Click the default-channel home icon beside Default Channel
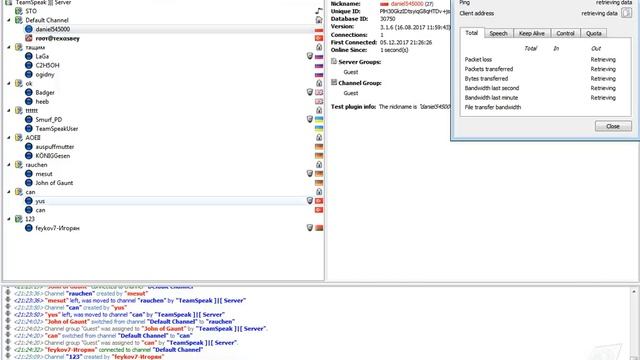 point(319,20)
